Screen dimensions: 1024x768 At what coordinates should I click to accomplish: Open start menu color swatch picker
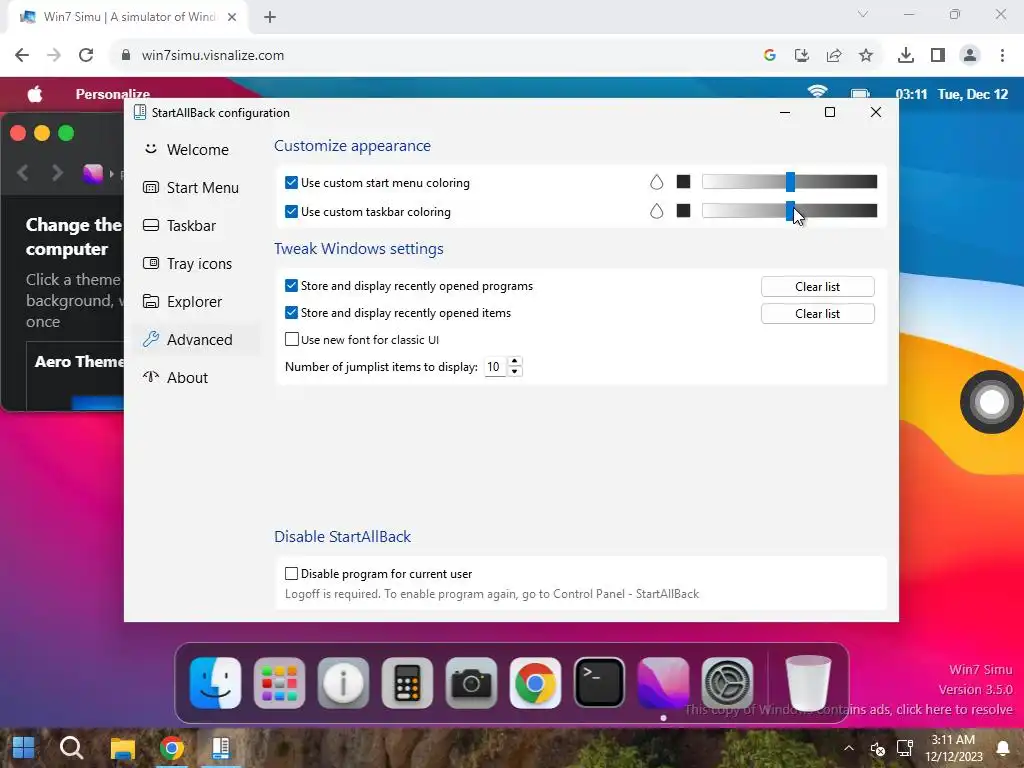click(x=683, y=182)
